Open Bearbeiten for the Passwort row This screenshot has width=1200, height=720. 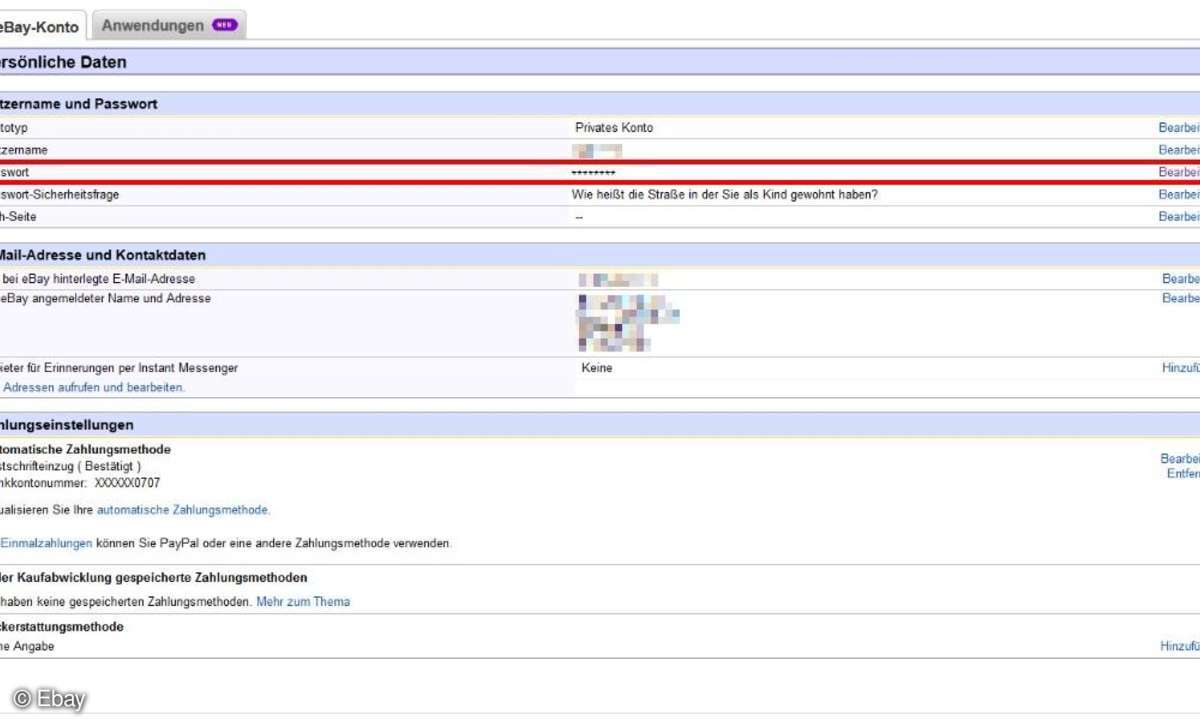(x=1179, y=172)
